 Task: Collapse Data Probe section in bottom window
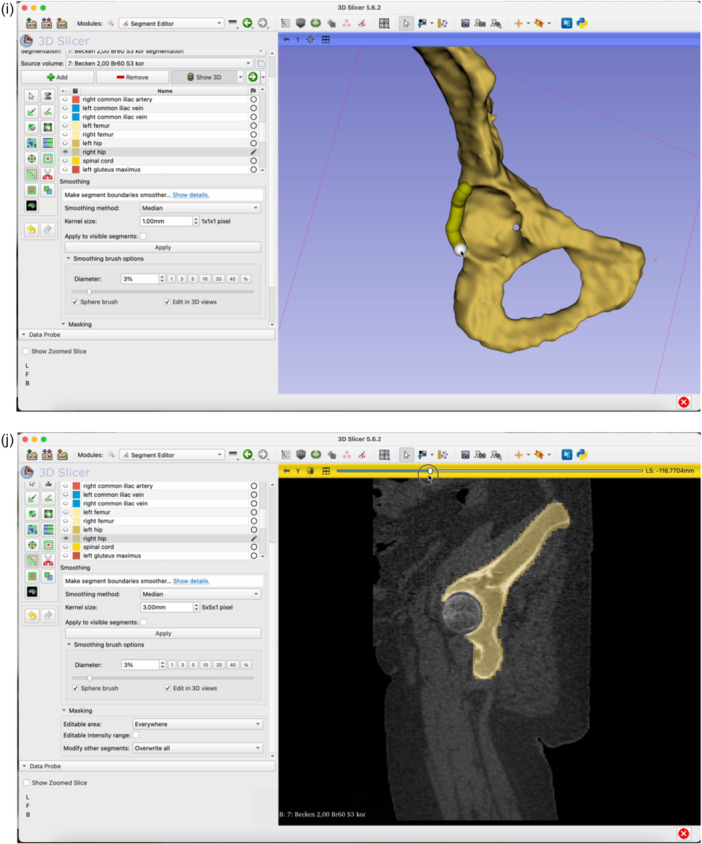click(24, 766)
